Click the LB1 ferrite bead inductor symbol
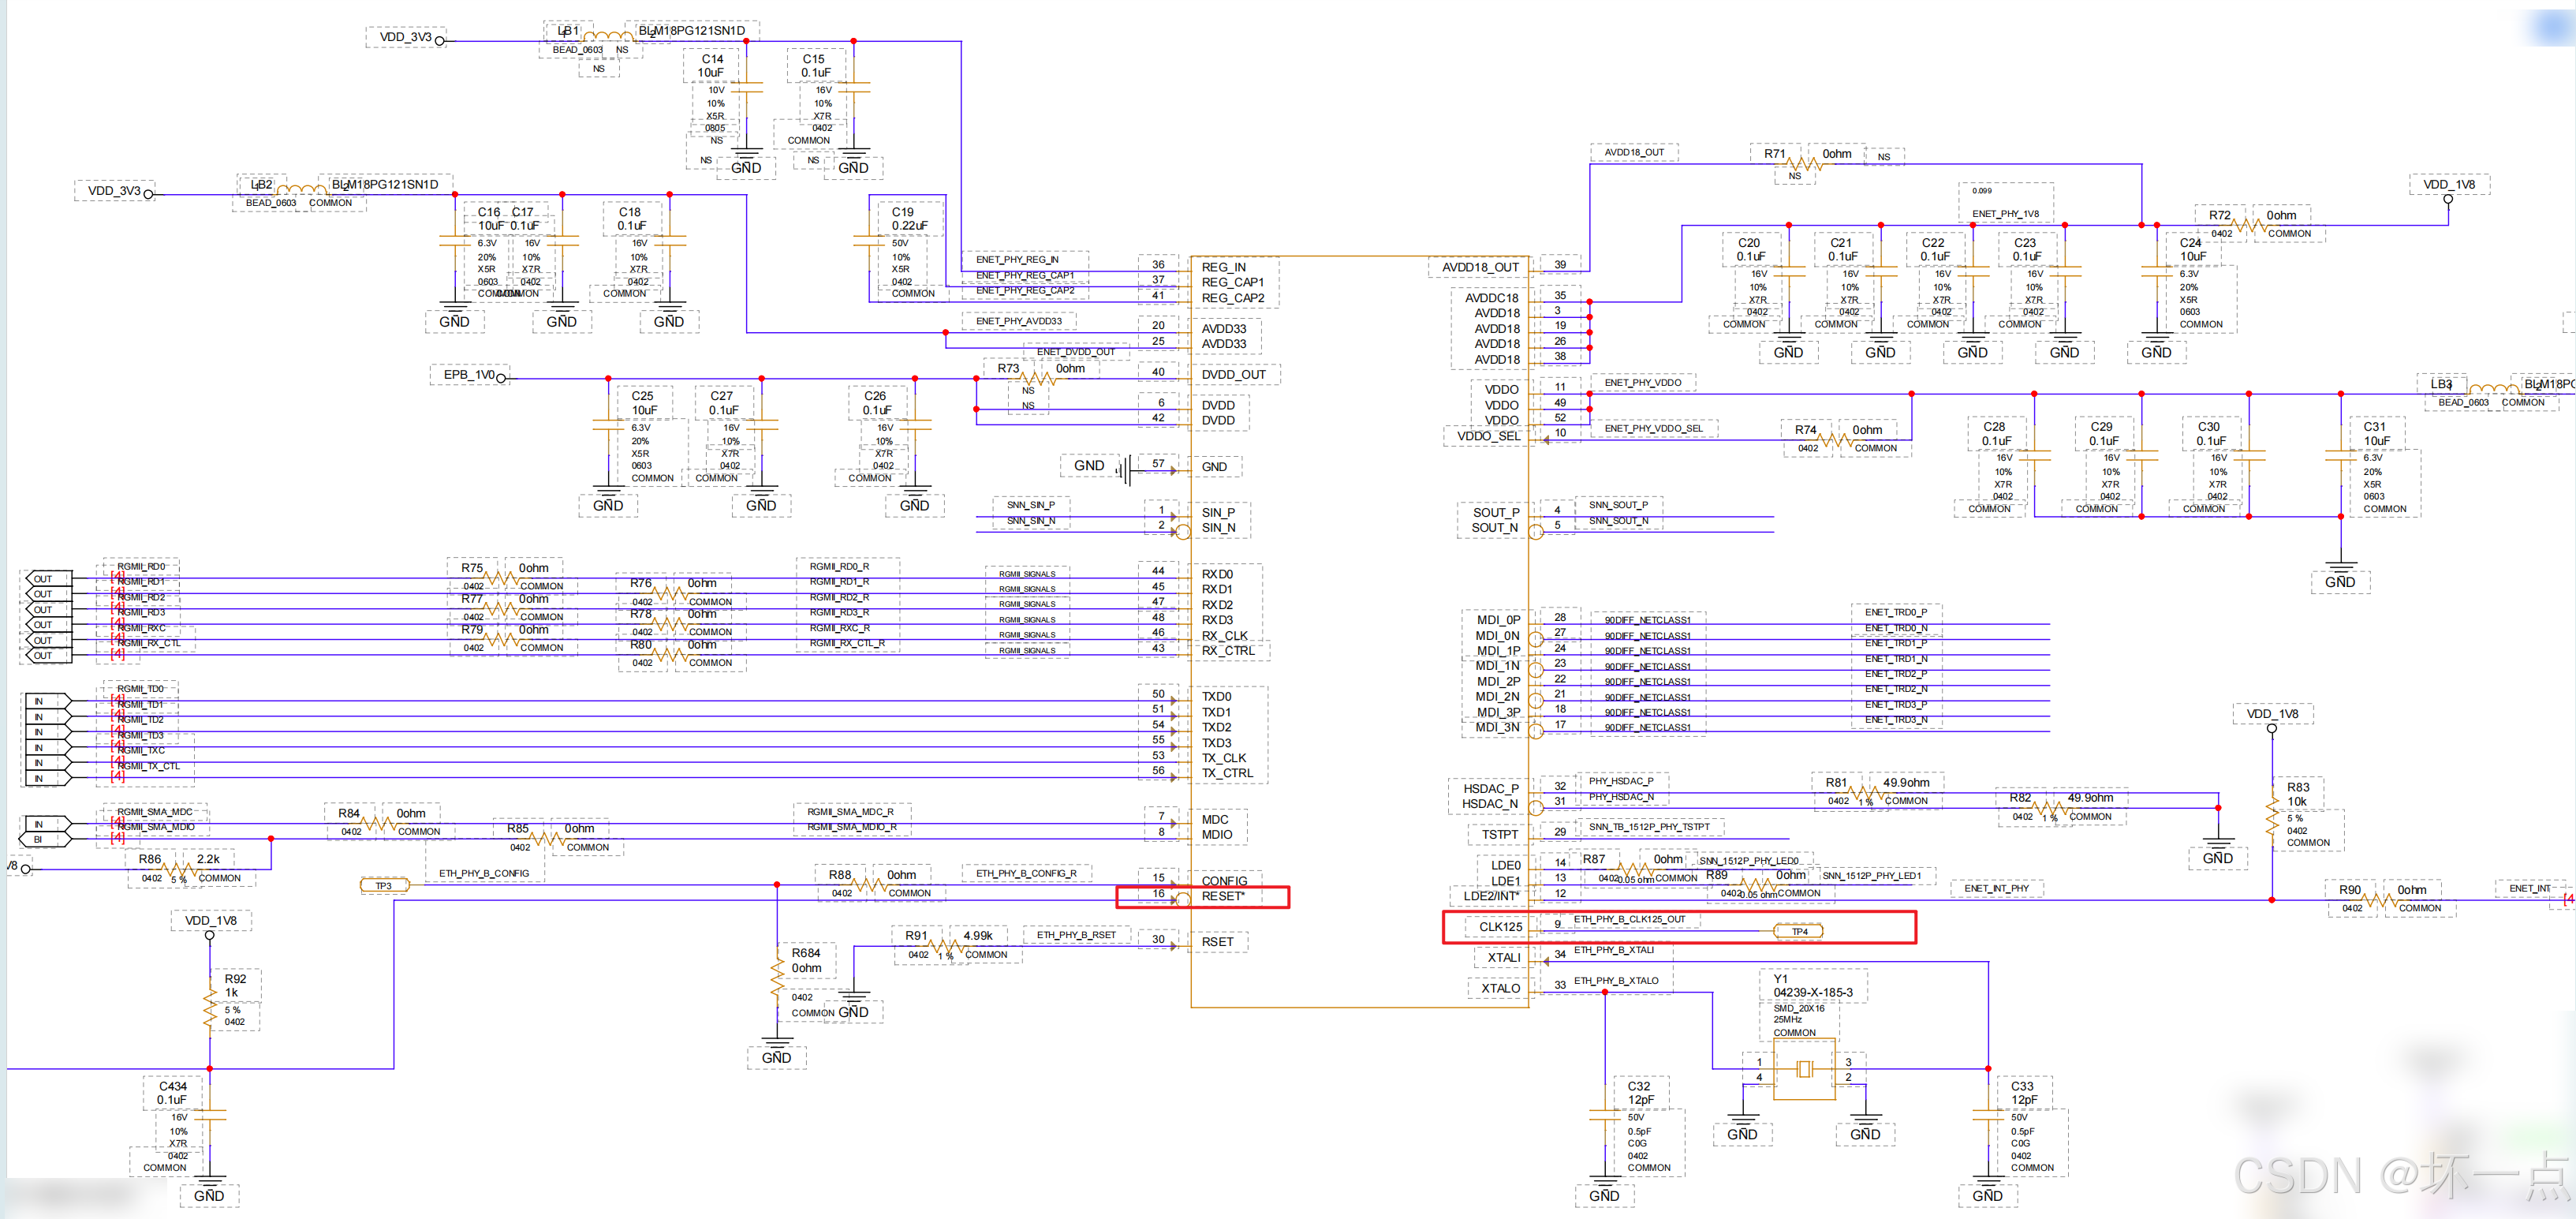The width and height of the screenshot is (2576, 1219). coord(607,37)
